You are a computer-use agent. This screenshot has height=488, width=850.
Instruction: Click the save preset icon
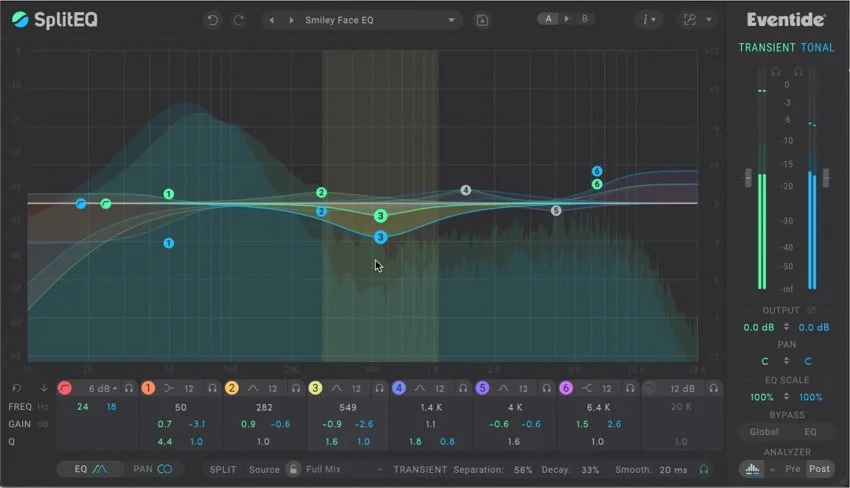click(x=482, y=20)
